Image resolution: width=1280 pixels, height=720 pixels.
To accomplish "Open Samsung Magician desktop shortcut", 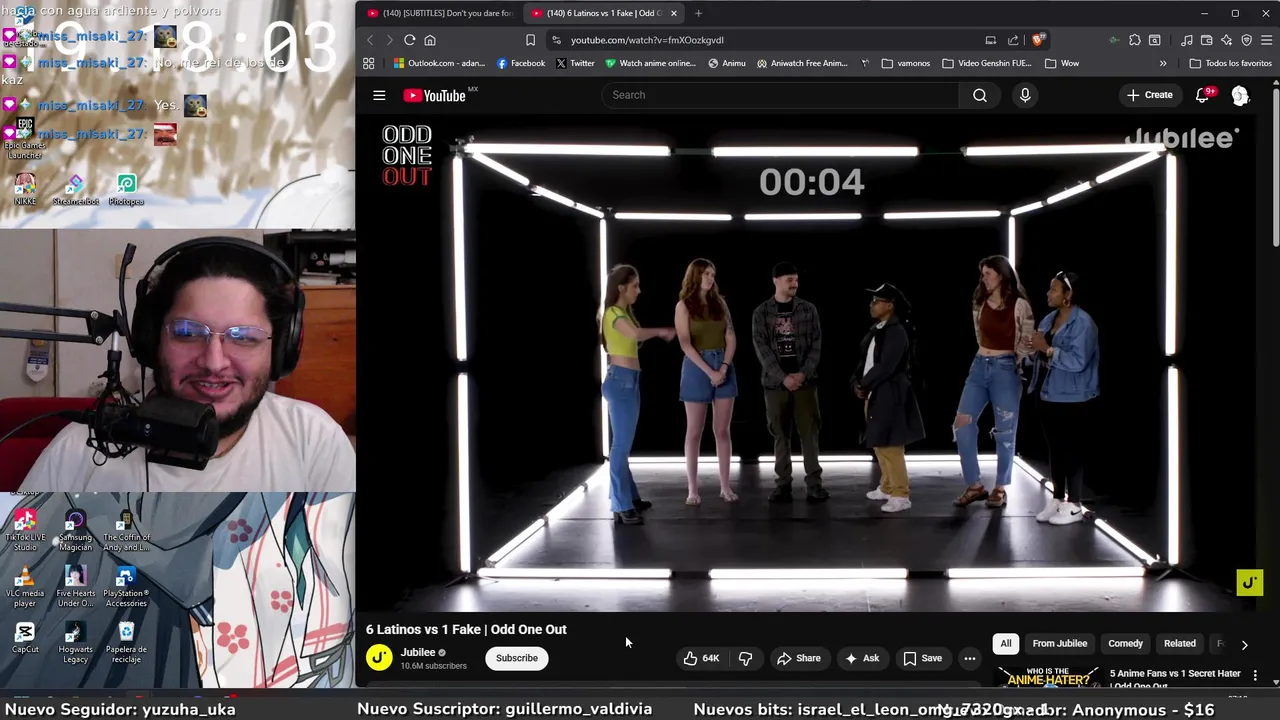I will 75,531.
